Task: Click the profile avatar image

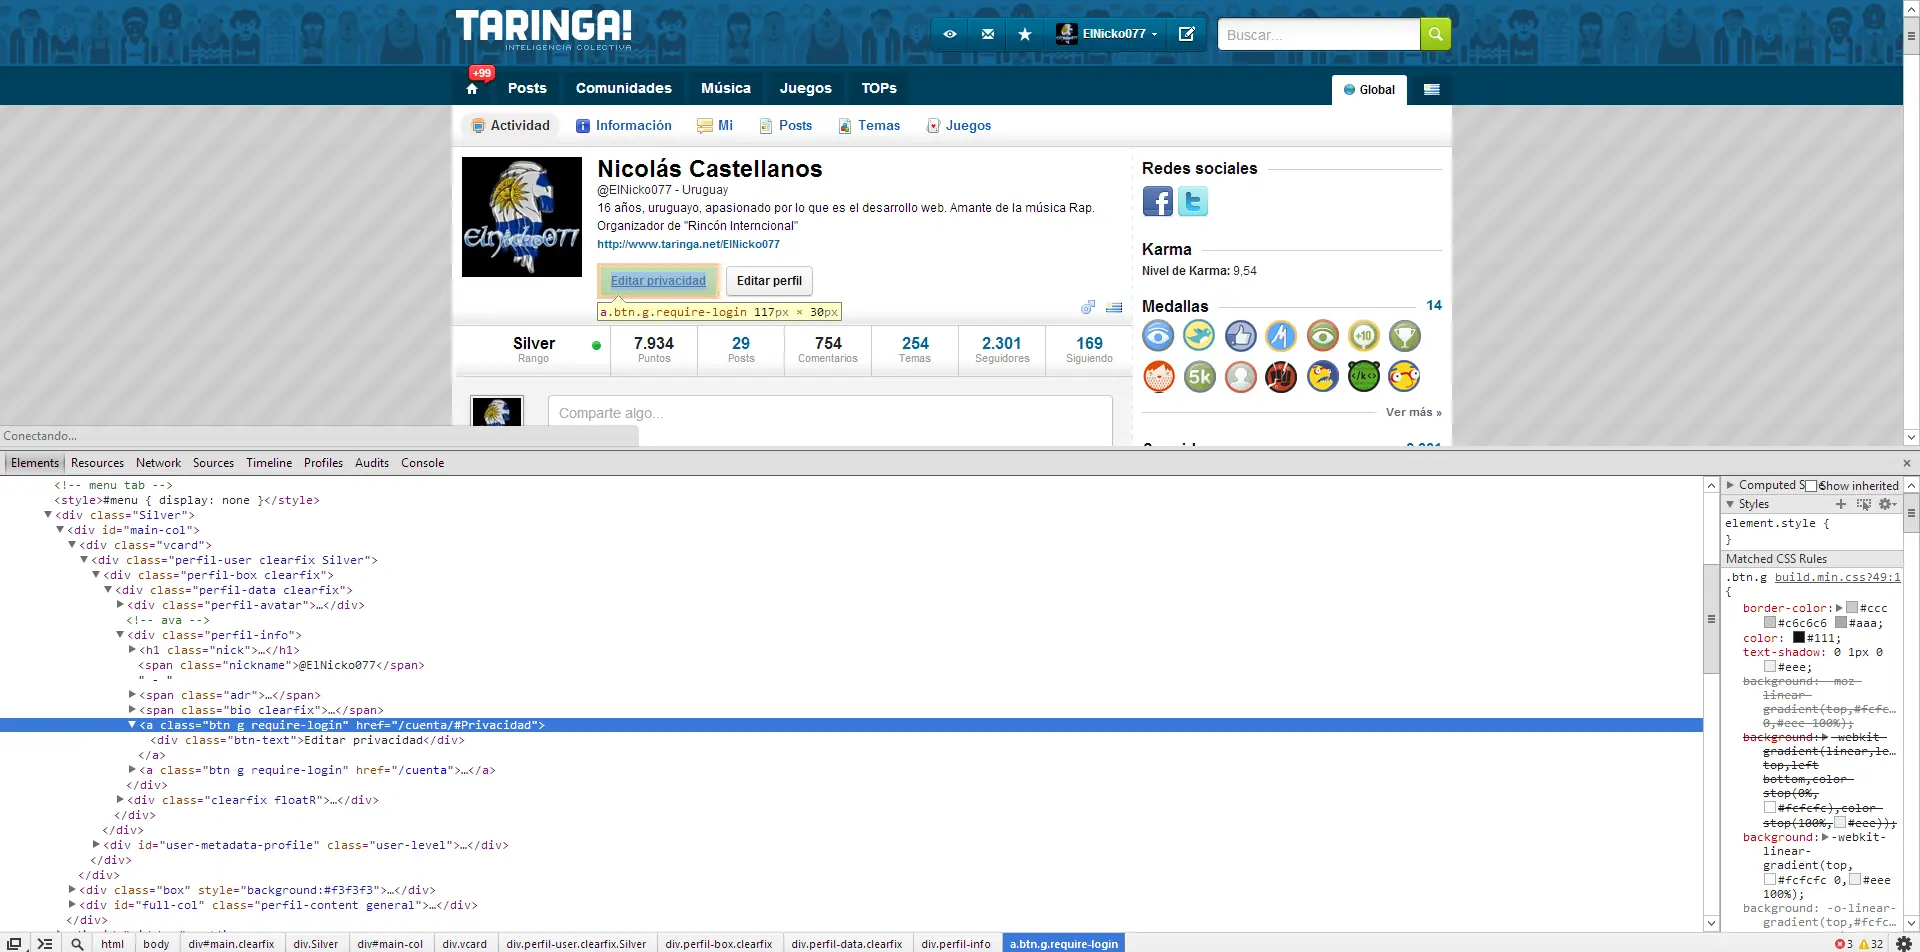Action: [x=522, y=217]
